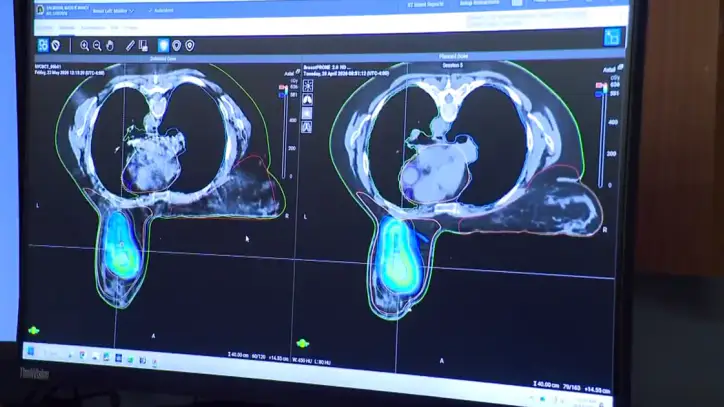Viewport: 724px width, 407px height.
Task: Click the blue lower dose handle on right scale
Action: pyautogui.click(x=599, y=94)
